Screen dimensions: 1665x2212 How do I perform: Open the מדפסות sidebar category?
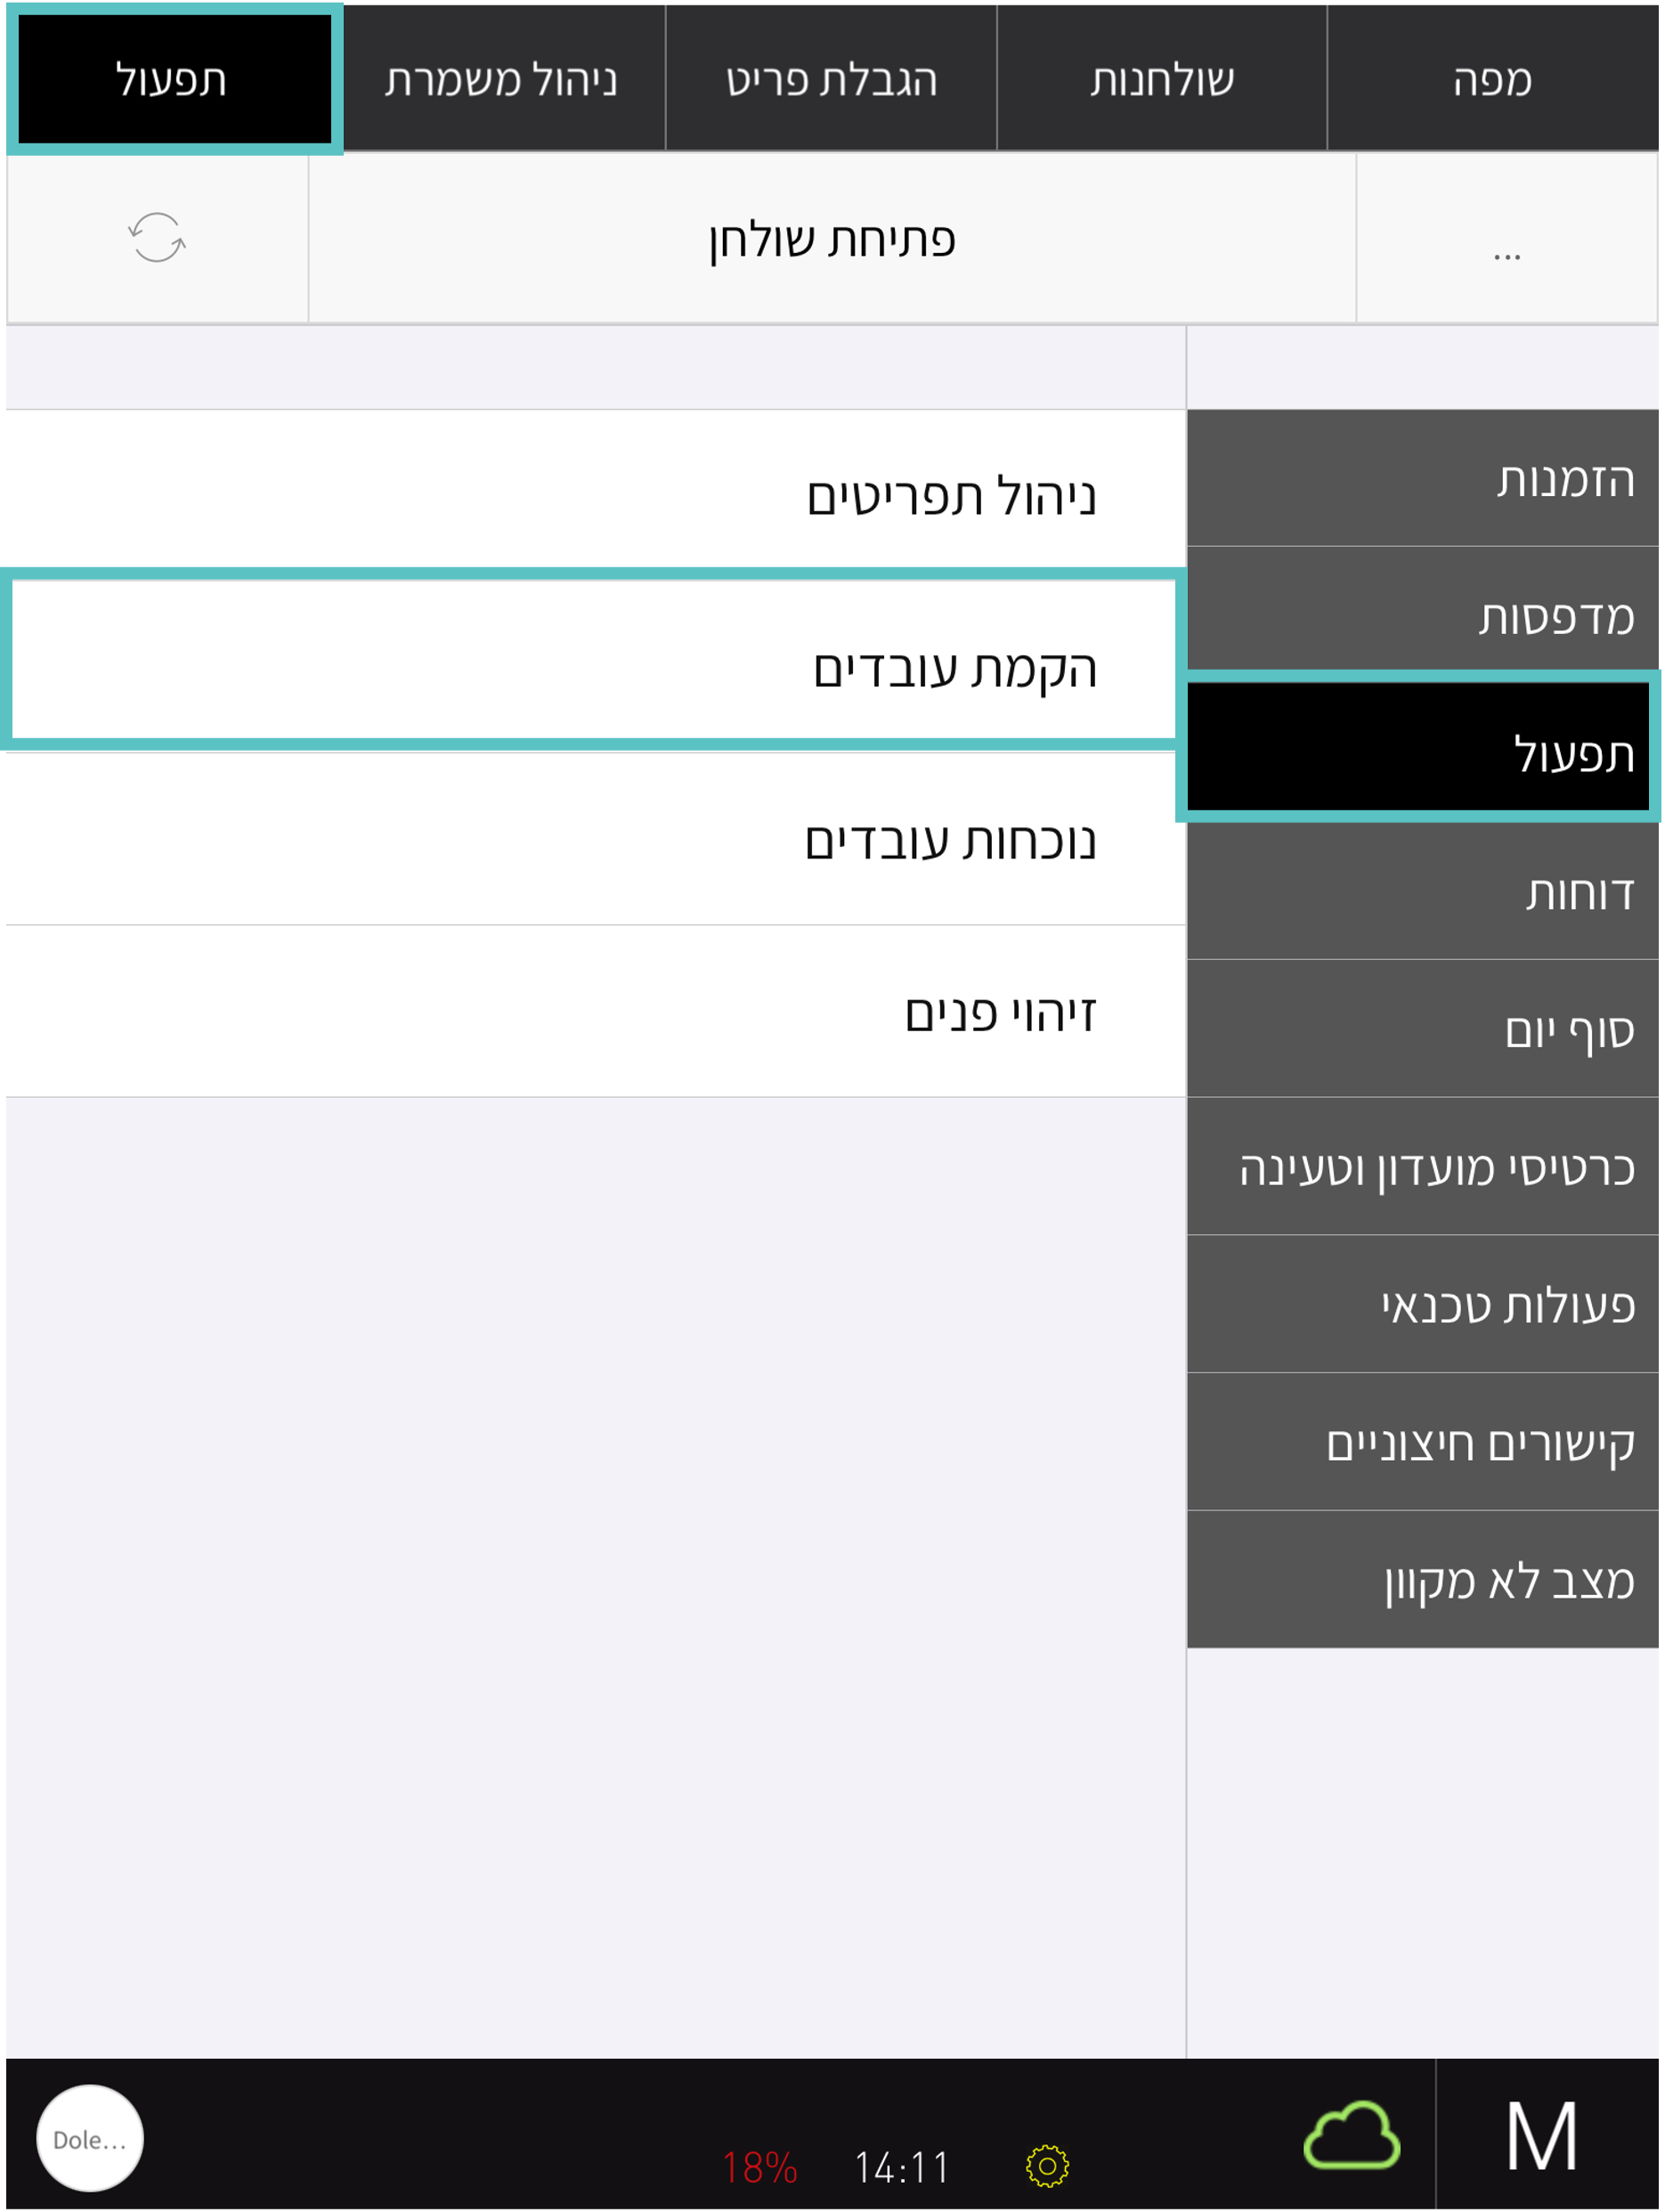[x=1423, y=615]
